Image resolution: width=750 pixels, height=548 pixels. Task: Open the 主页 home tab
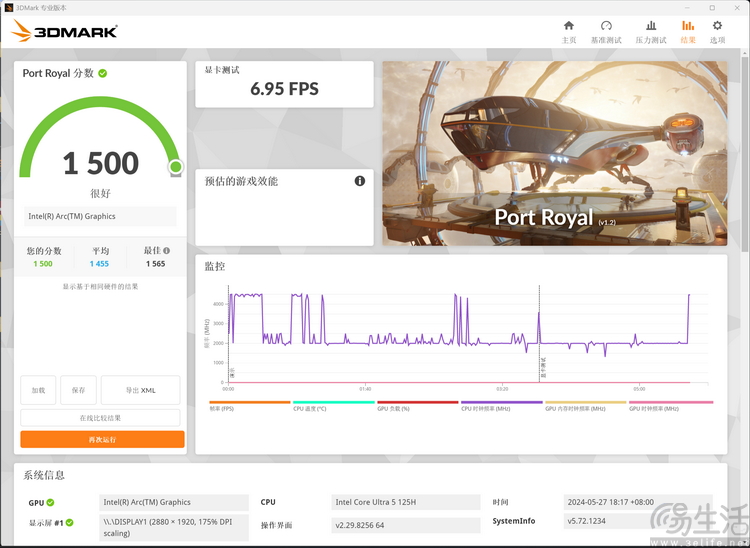coord(569,32)
